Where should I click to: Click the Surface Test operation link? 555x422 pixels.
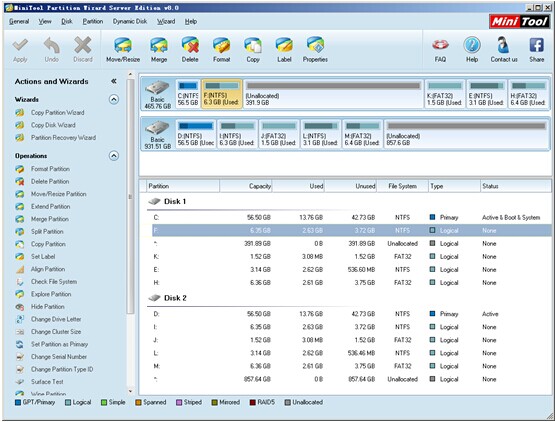pyautogui.click(x=47, y=382)
